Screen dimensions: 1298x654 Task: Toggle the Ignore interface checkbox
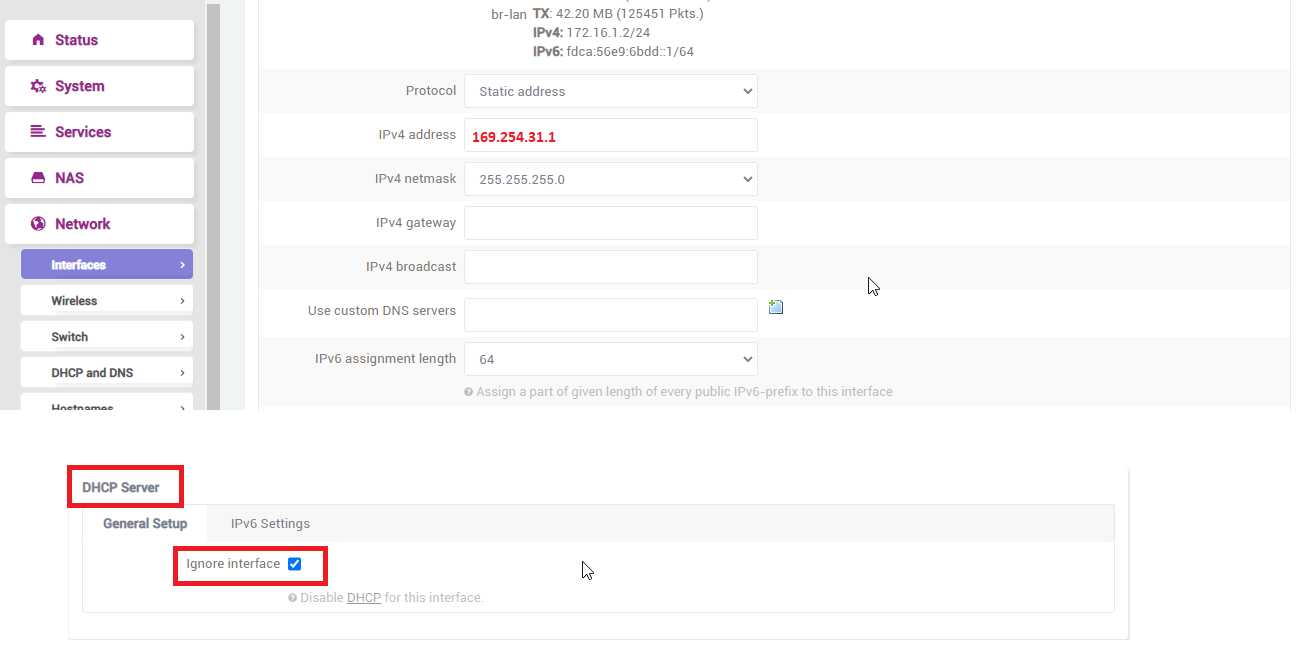(x=294, y=564)
